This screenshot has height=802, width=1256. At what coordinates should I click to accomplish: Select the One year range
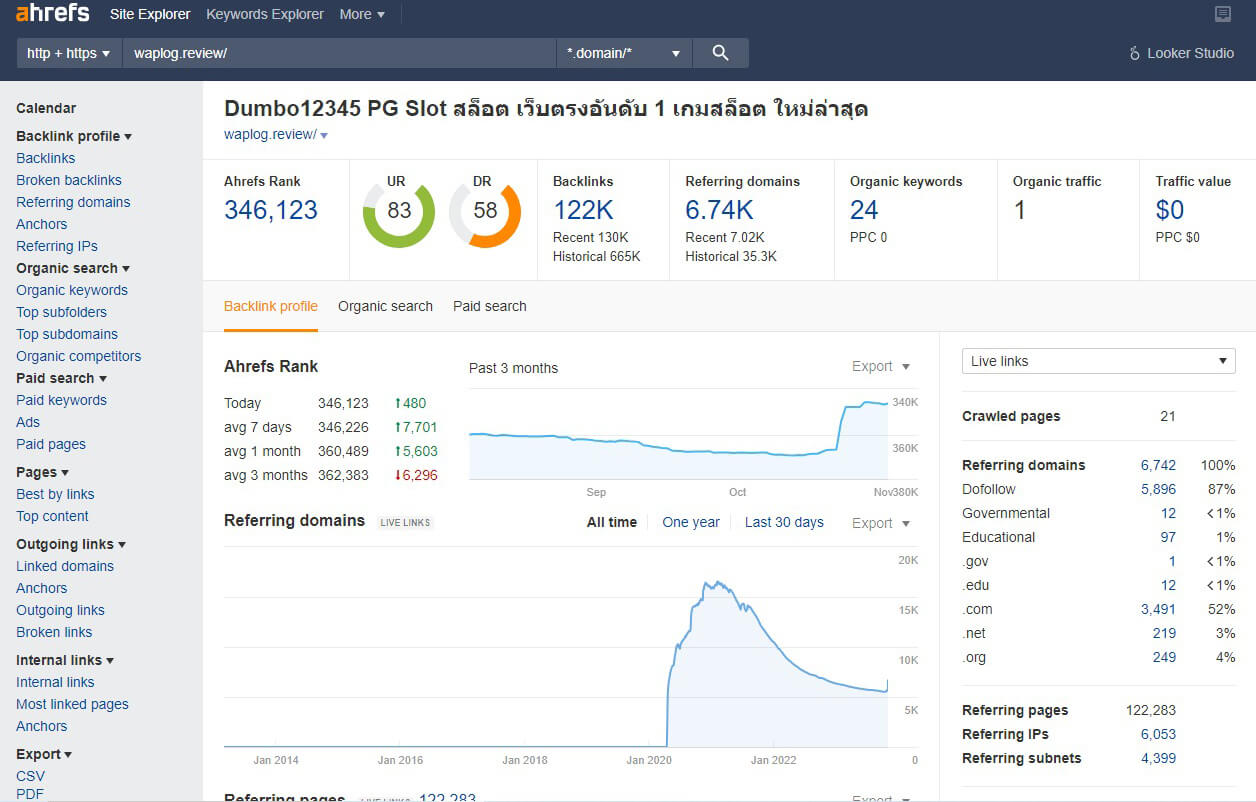point(691,522)
